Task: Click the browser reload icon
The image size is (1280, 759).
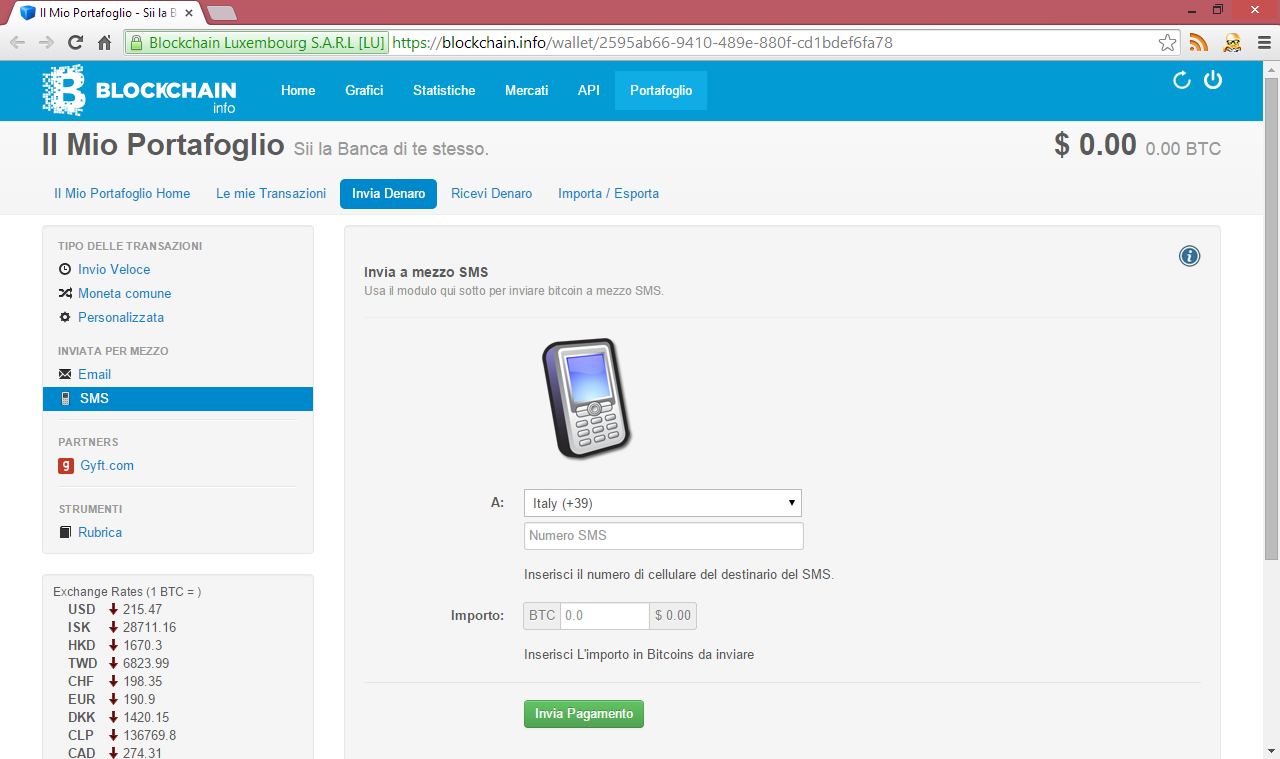Action: coord(75,43)
